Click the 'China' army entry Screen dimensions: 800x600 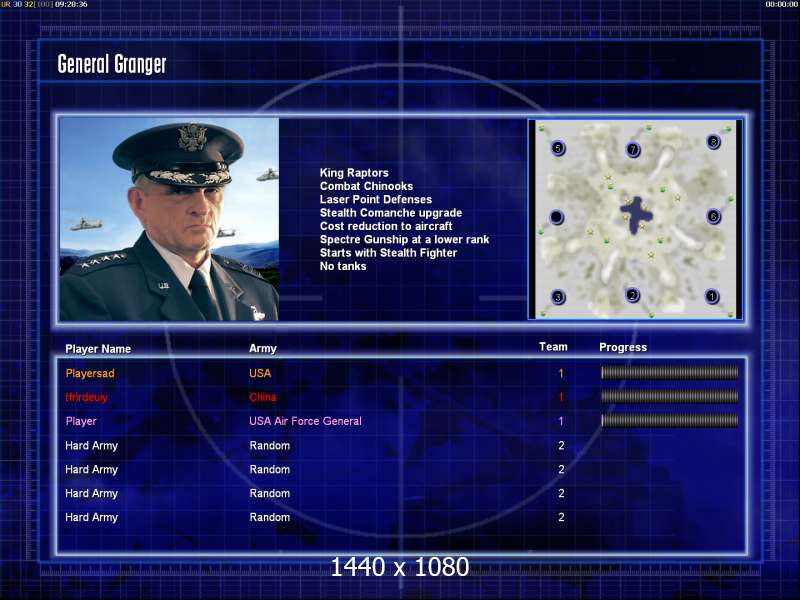(x=263, y=397)
